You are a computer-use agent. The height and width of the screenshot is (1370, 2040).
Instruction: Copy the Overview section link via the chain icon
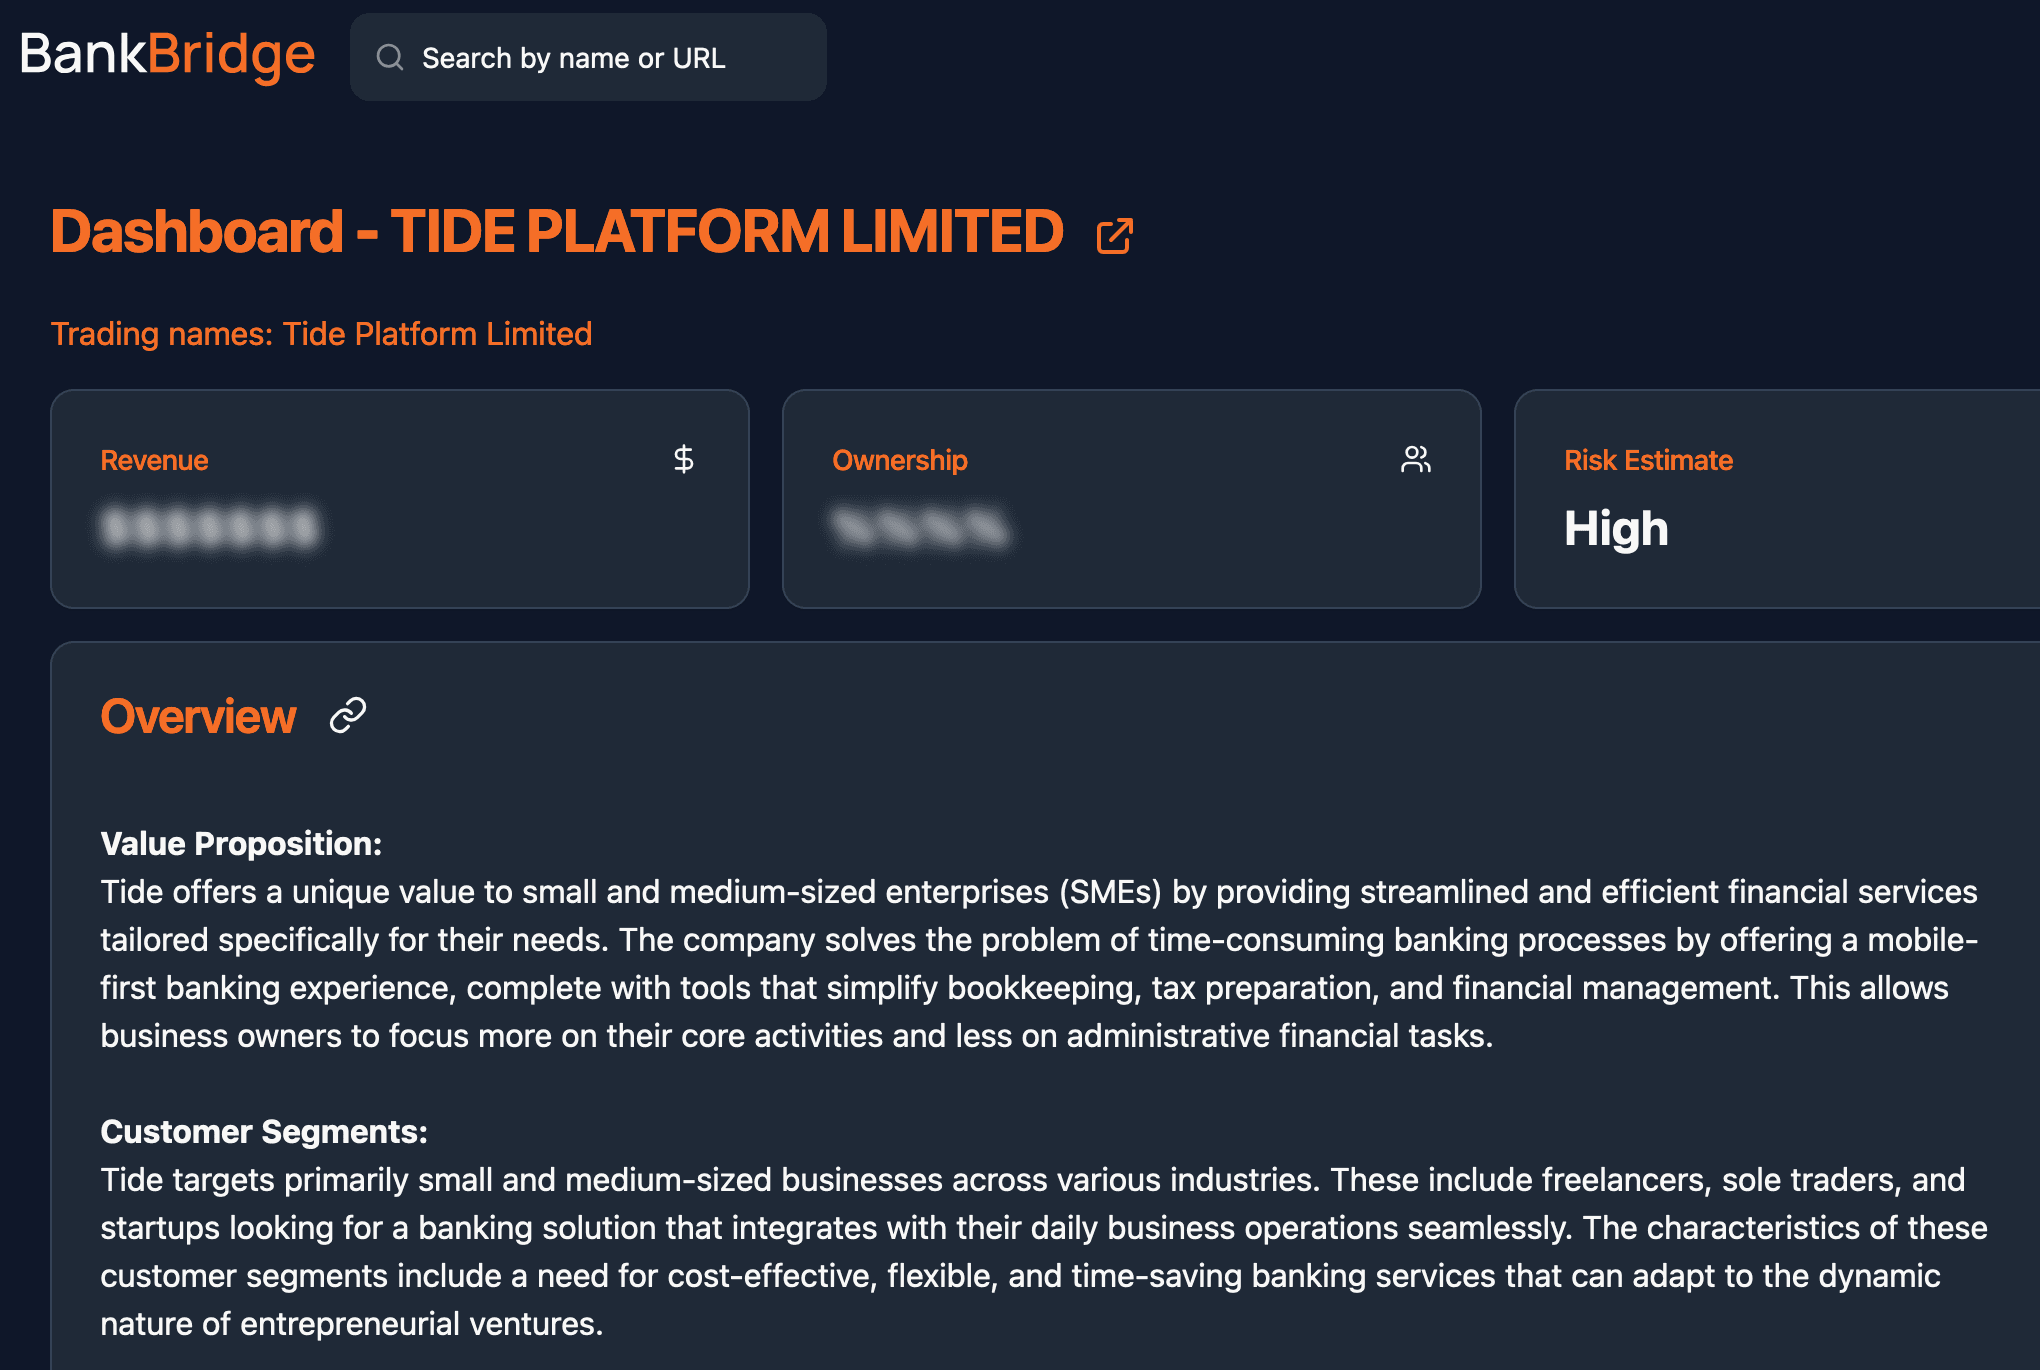[348, 716]
